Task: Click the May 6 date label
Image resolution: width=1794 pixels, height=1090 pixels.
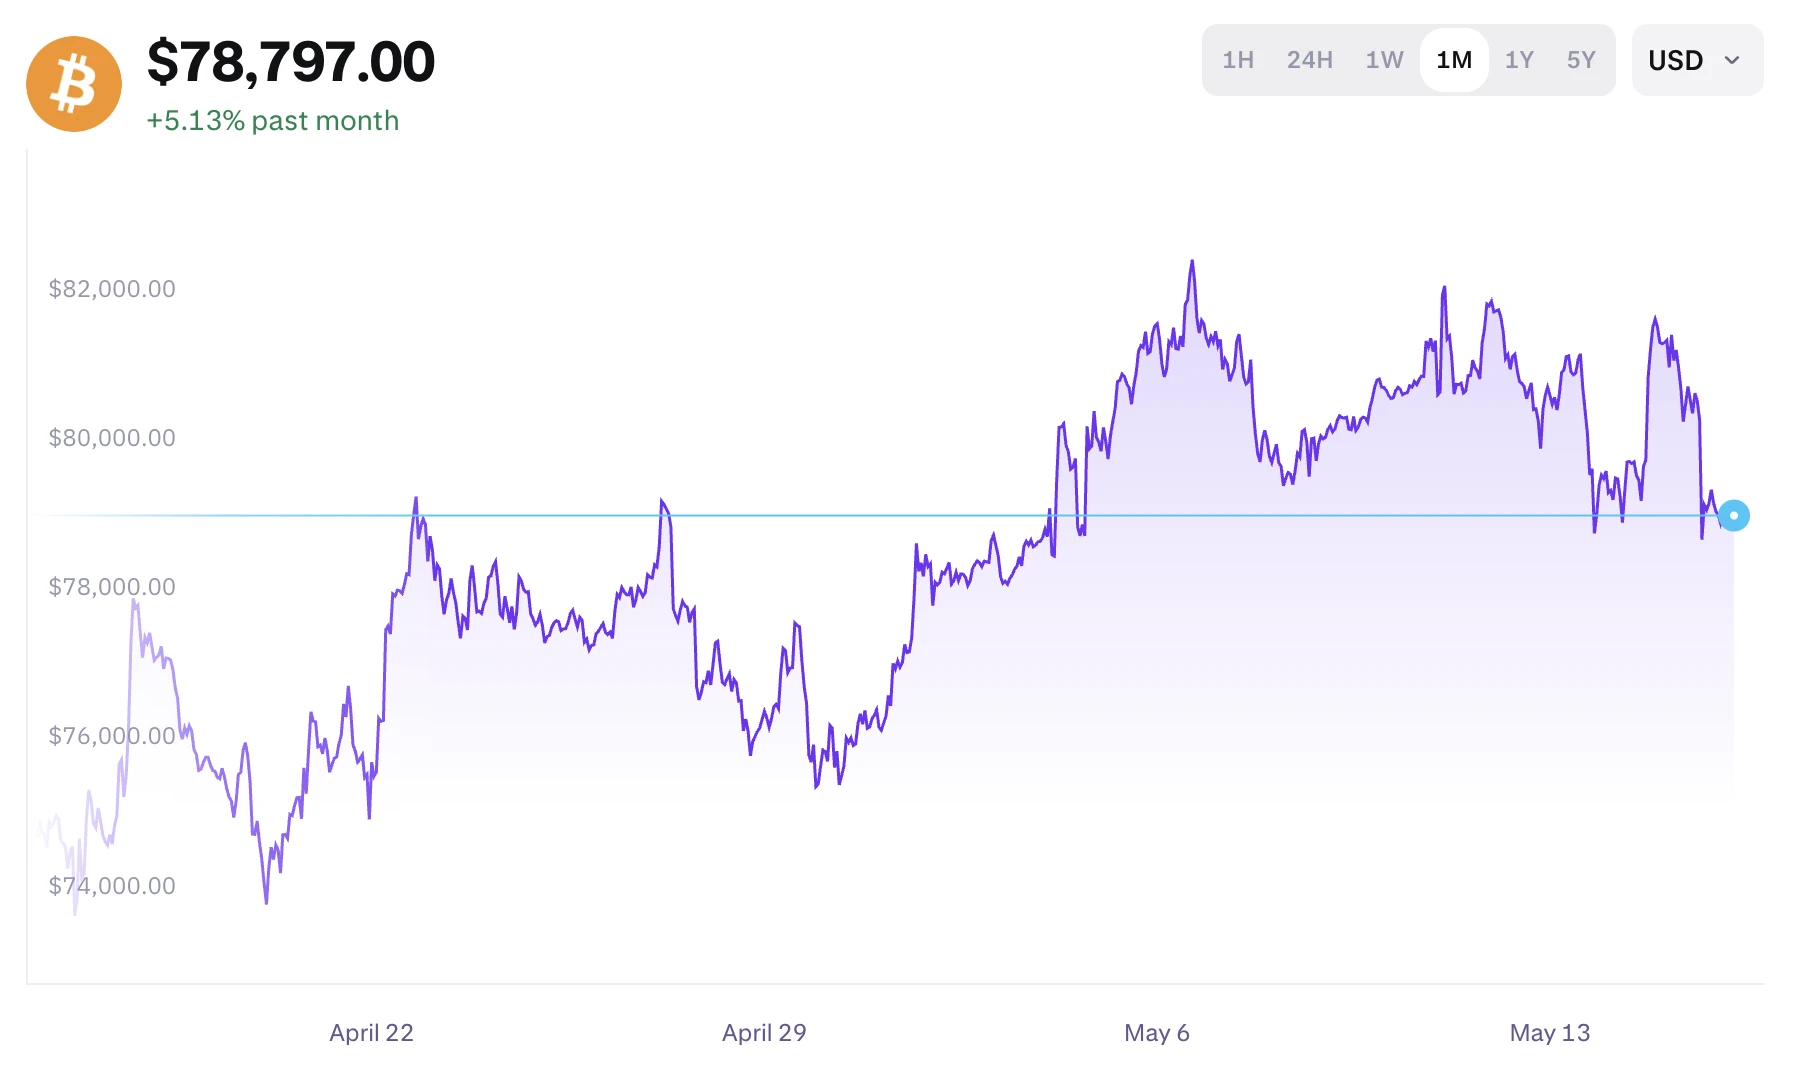Action: (x=1157, y=1033)
